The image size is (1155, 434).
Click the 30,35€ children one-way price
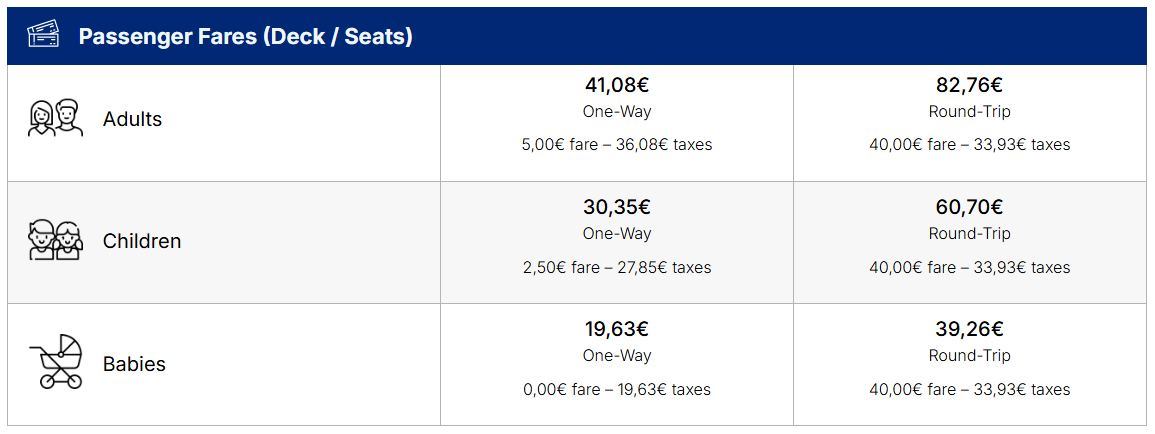(x=617, y=207)
